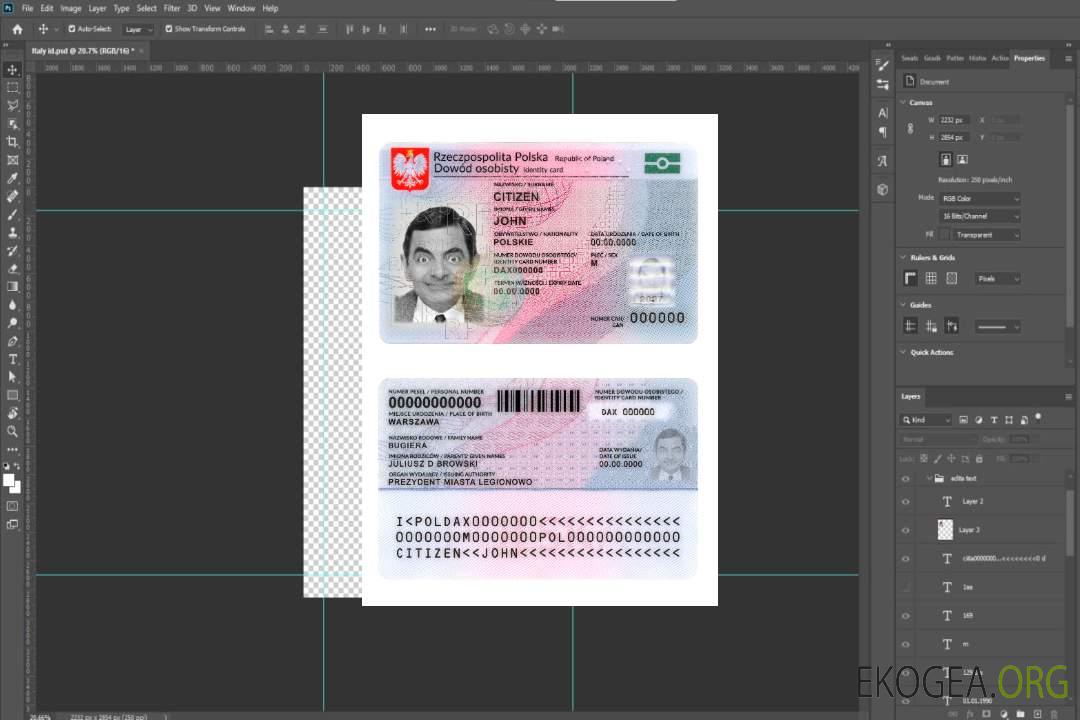1080x720 pixels.
Task: Select the Crop tool
Action: (12, 142)
